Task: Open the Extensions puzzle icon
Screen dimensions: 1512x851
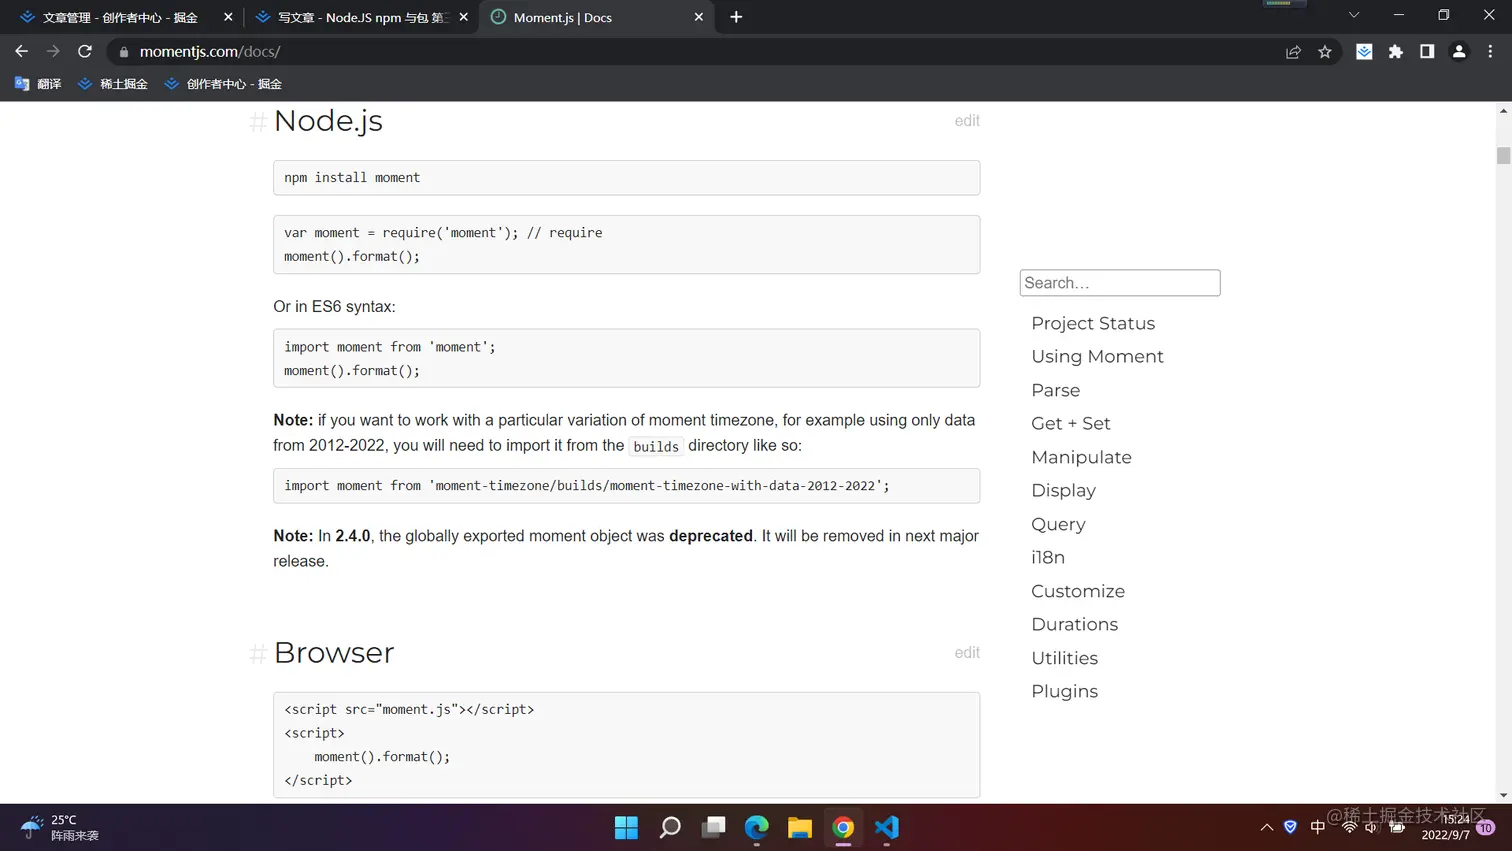Action: click(x=1396, y=52)
